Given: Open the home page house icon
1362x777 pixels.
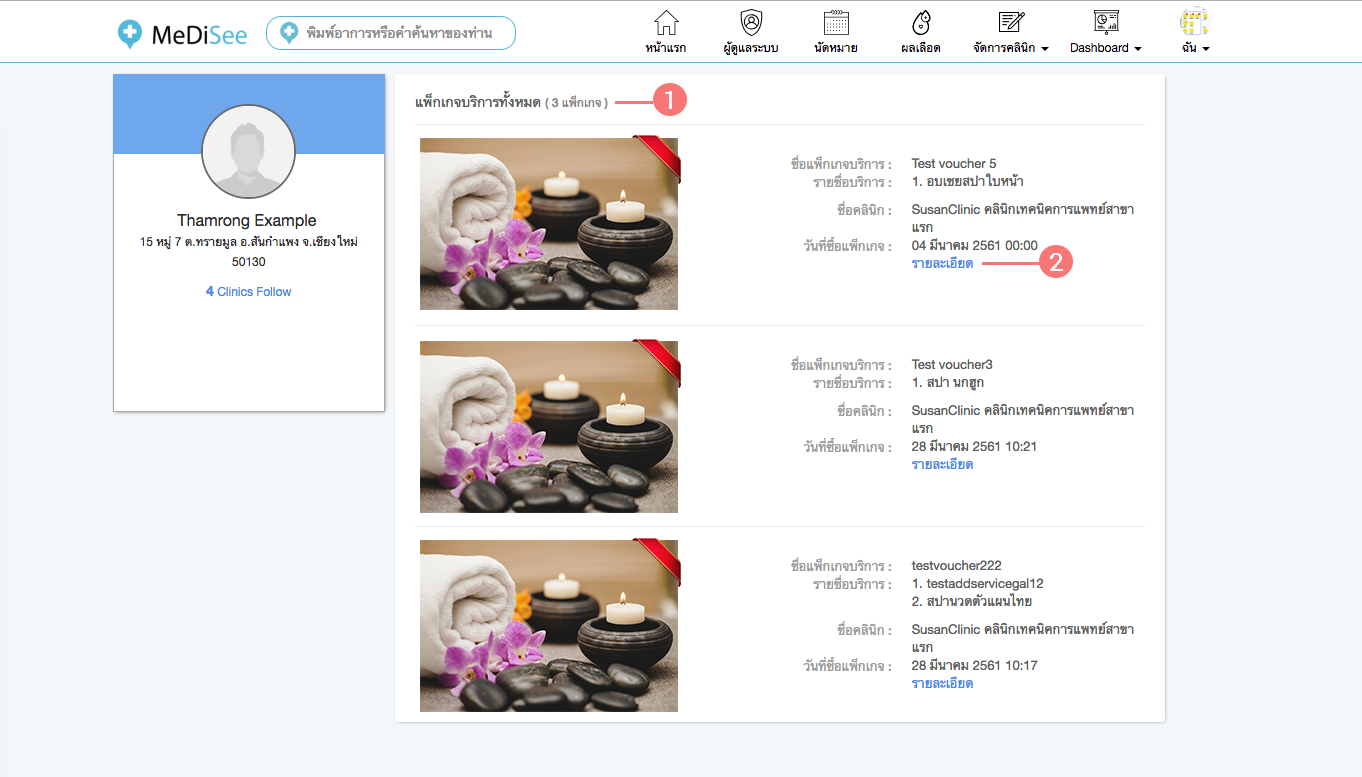Looking at the screenshot, I should click(665, 23).
